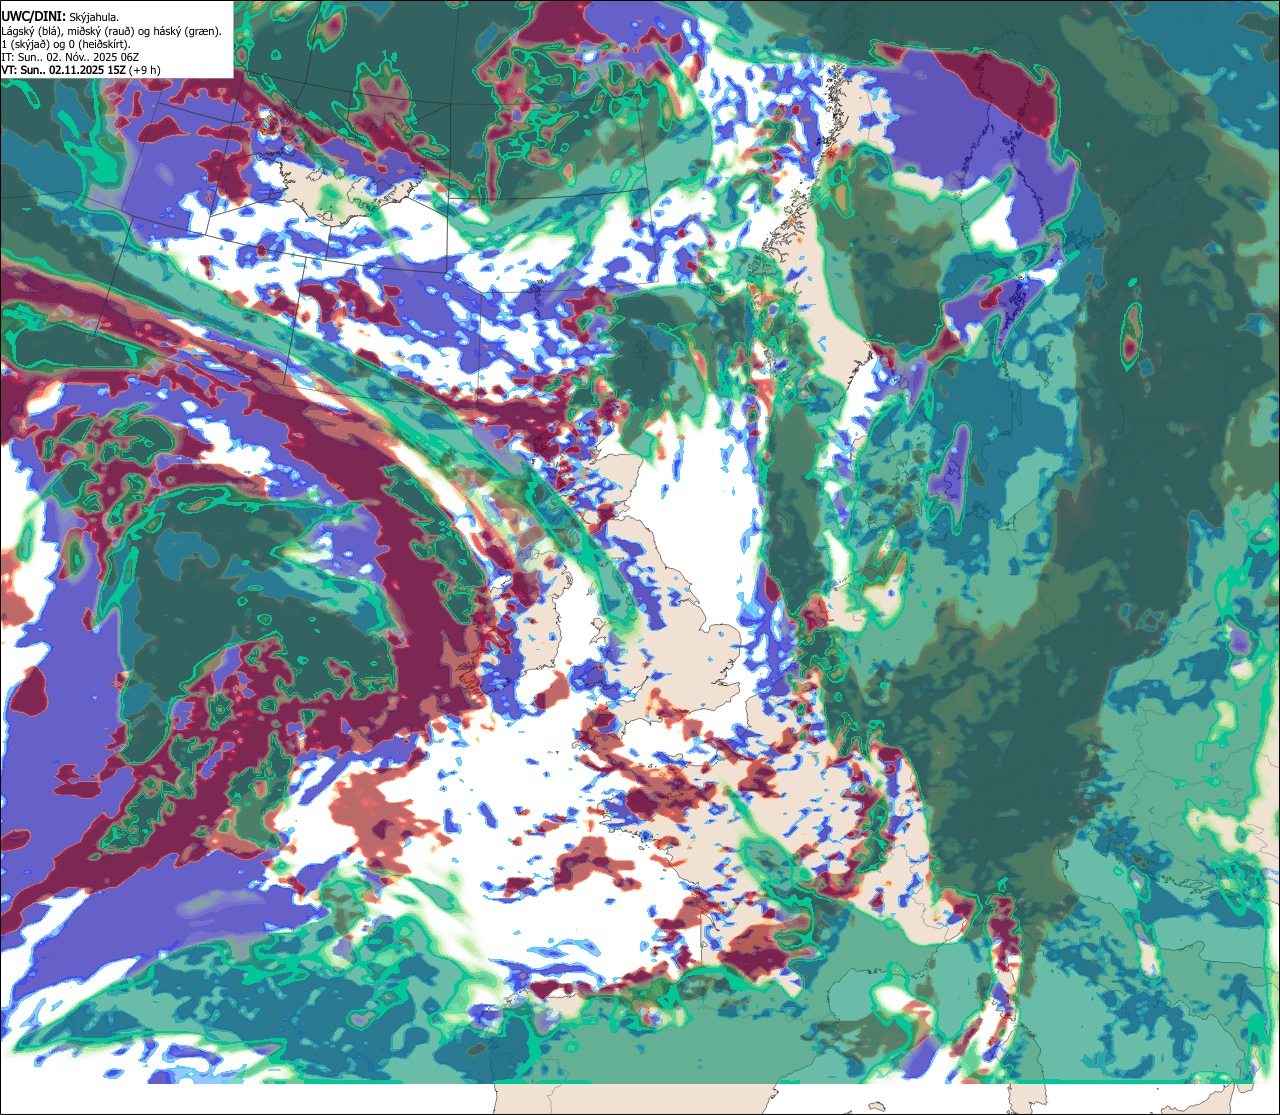Image resolution: width=1280 pixels, height=1115 pixels.
Task: Click the 'Lágský (blá), miðský (rauð)' legend line
Action: tap(112, 31)
